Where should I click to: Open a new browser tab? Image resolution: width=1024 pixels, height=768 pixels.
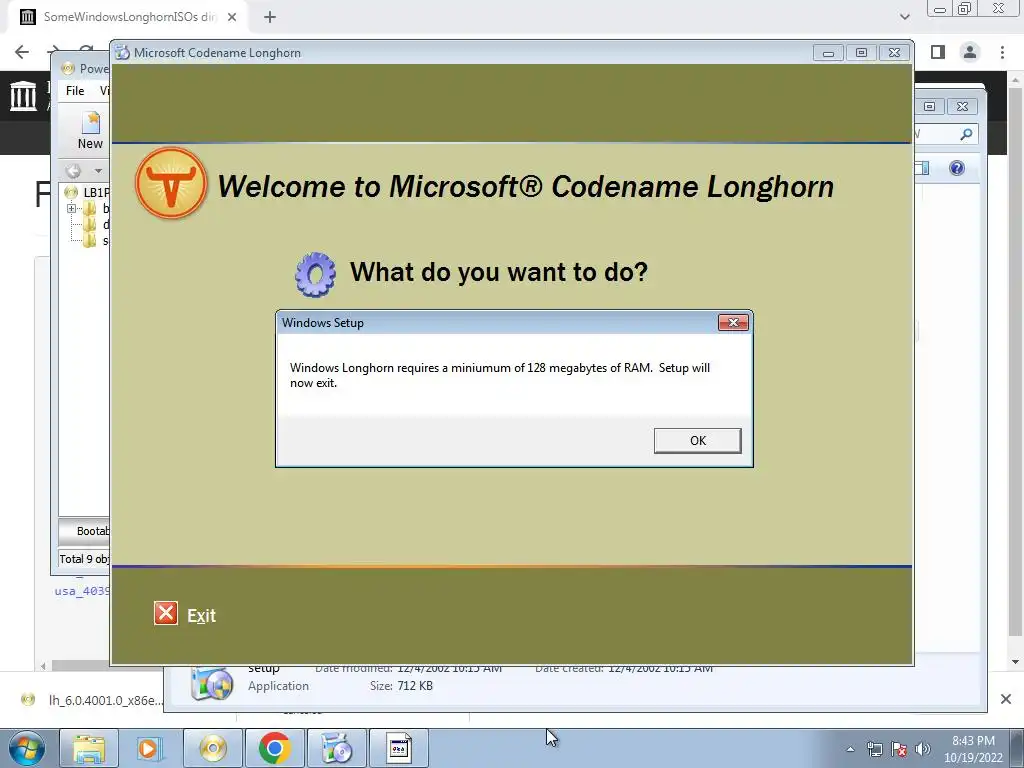pyautogui.click(x=270, y=17)
